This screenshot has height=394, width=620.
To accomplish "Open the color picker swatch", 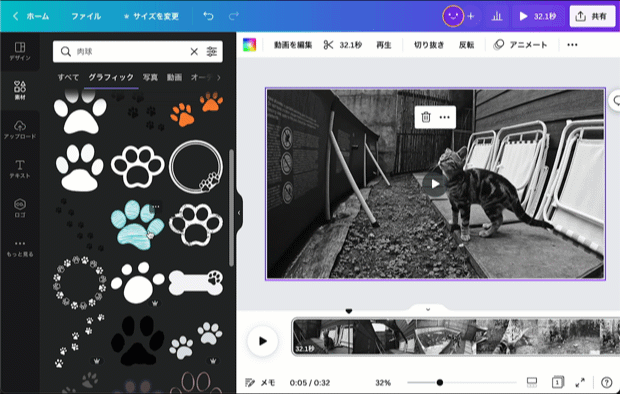I will coord(250,45).
